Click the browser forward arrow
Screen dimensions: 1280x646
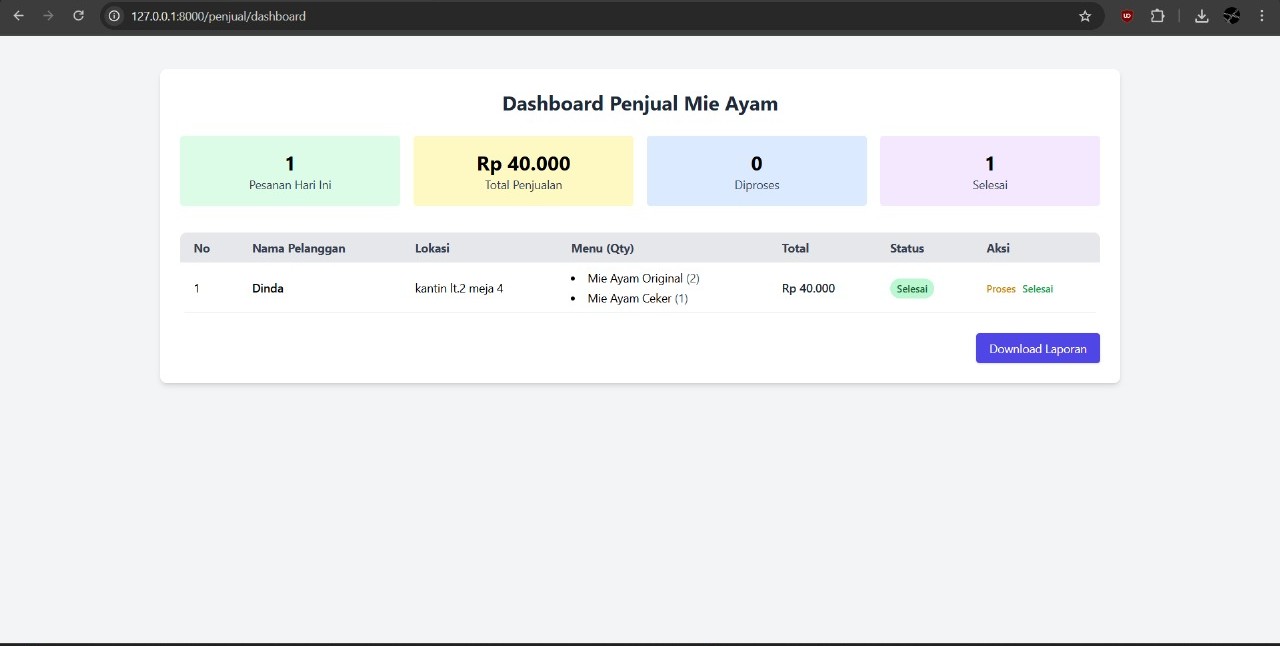[48, 16]
